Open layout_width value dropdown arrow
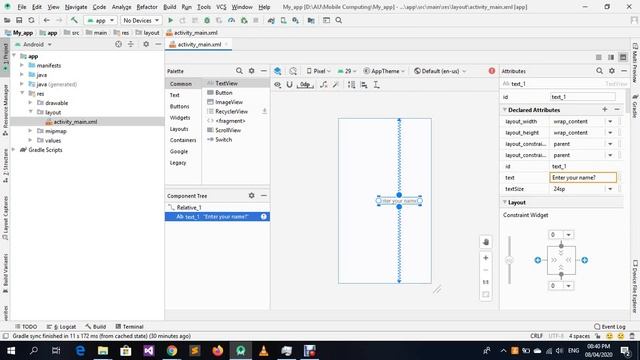 pyautogui.click(x=610, y=121)
